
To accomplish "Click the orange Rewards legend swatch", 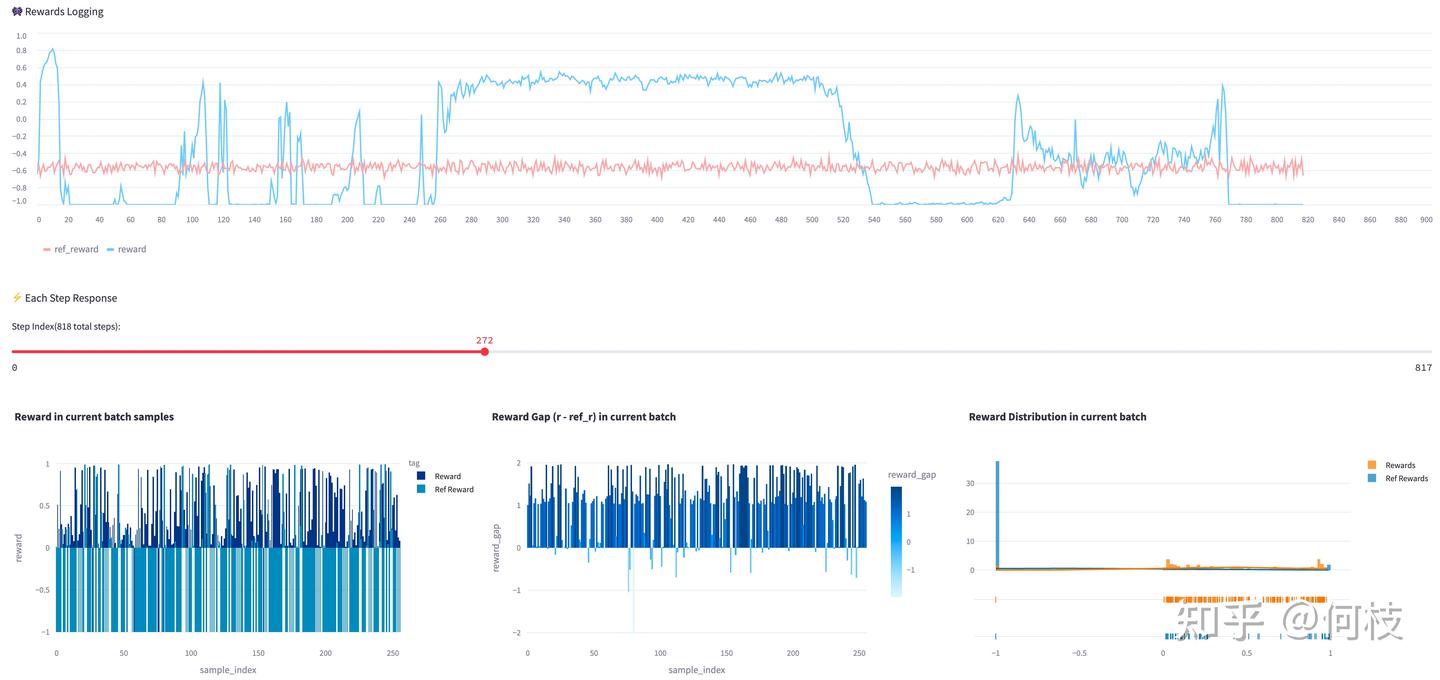I will tap(1372, 465).
